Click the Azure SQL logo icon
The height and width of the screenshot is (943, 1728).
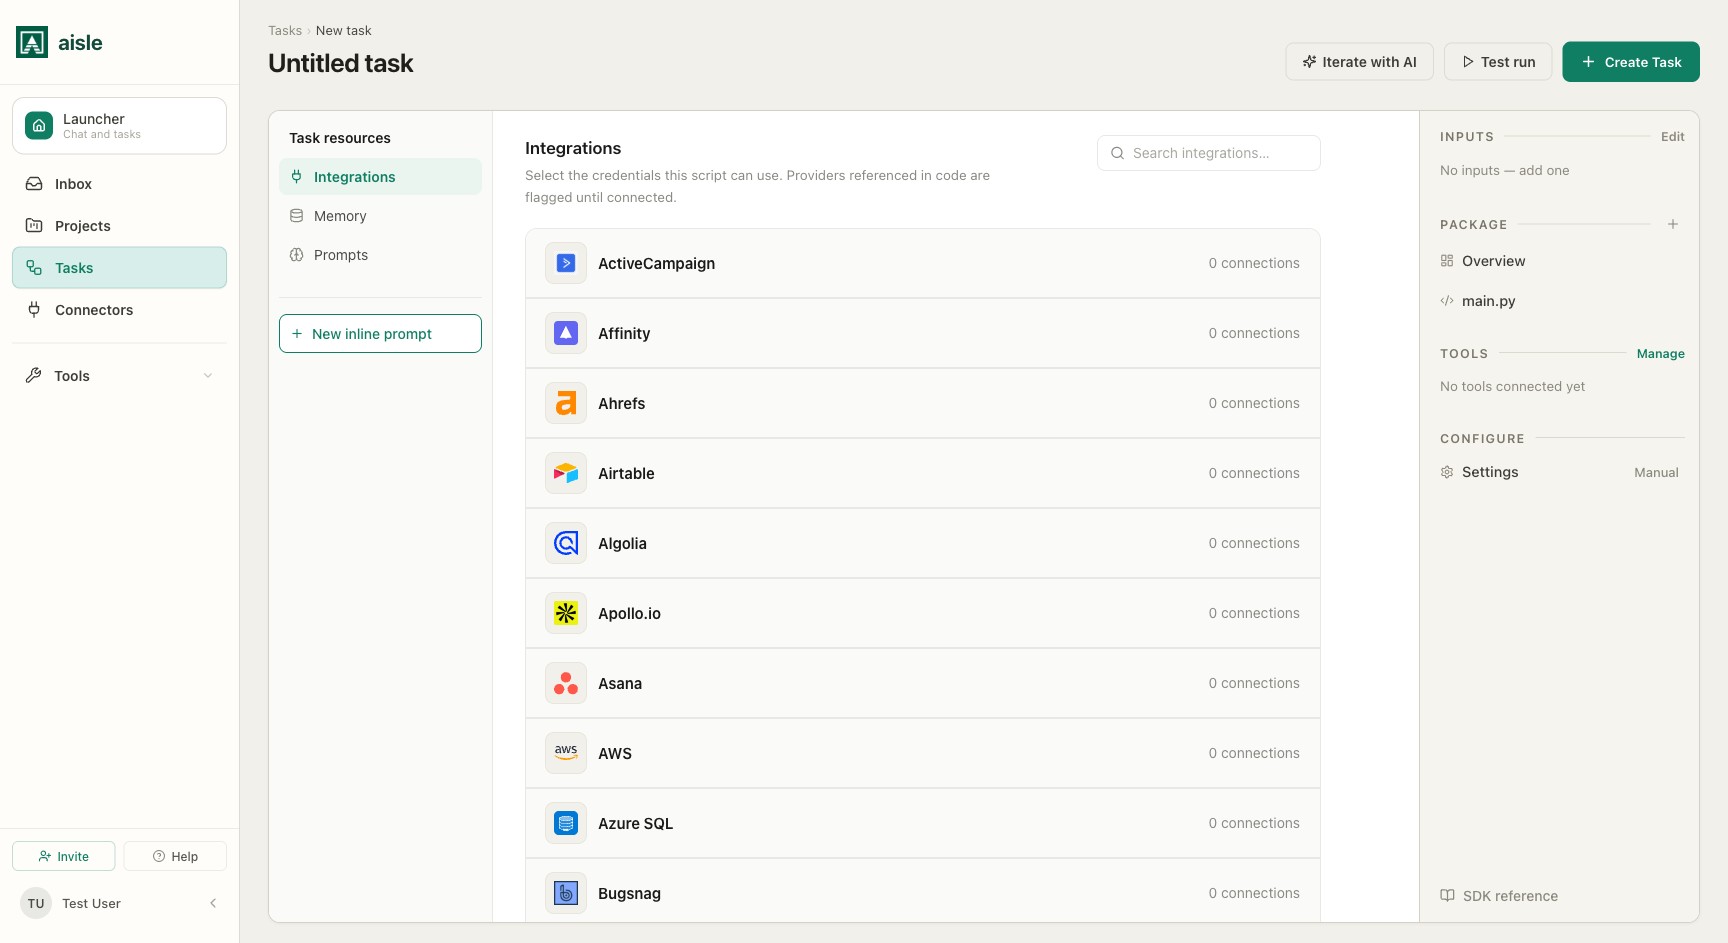(x=566, y=823)
